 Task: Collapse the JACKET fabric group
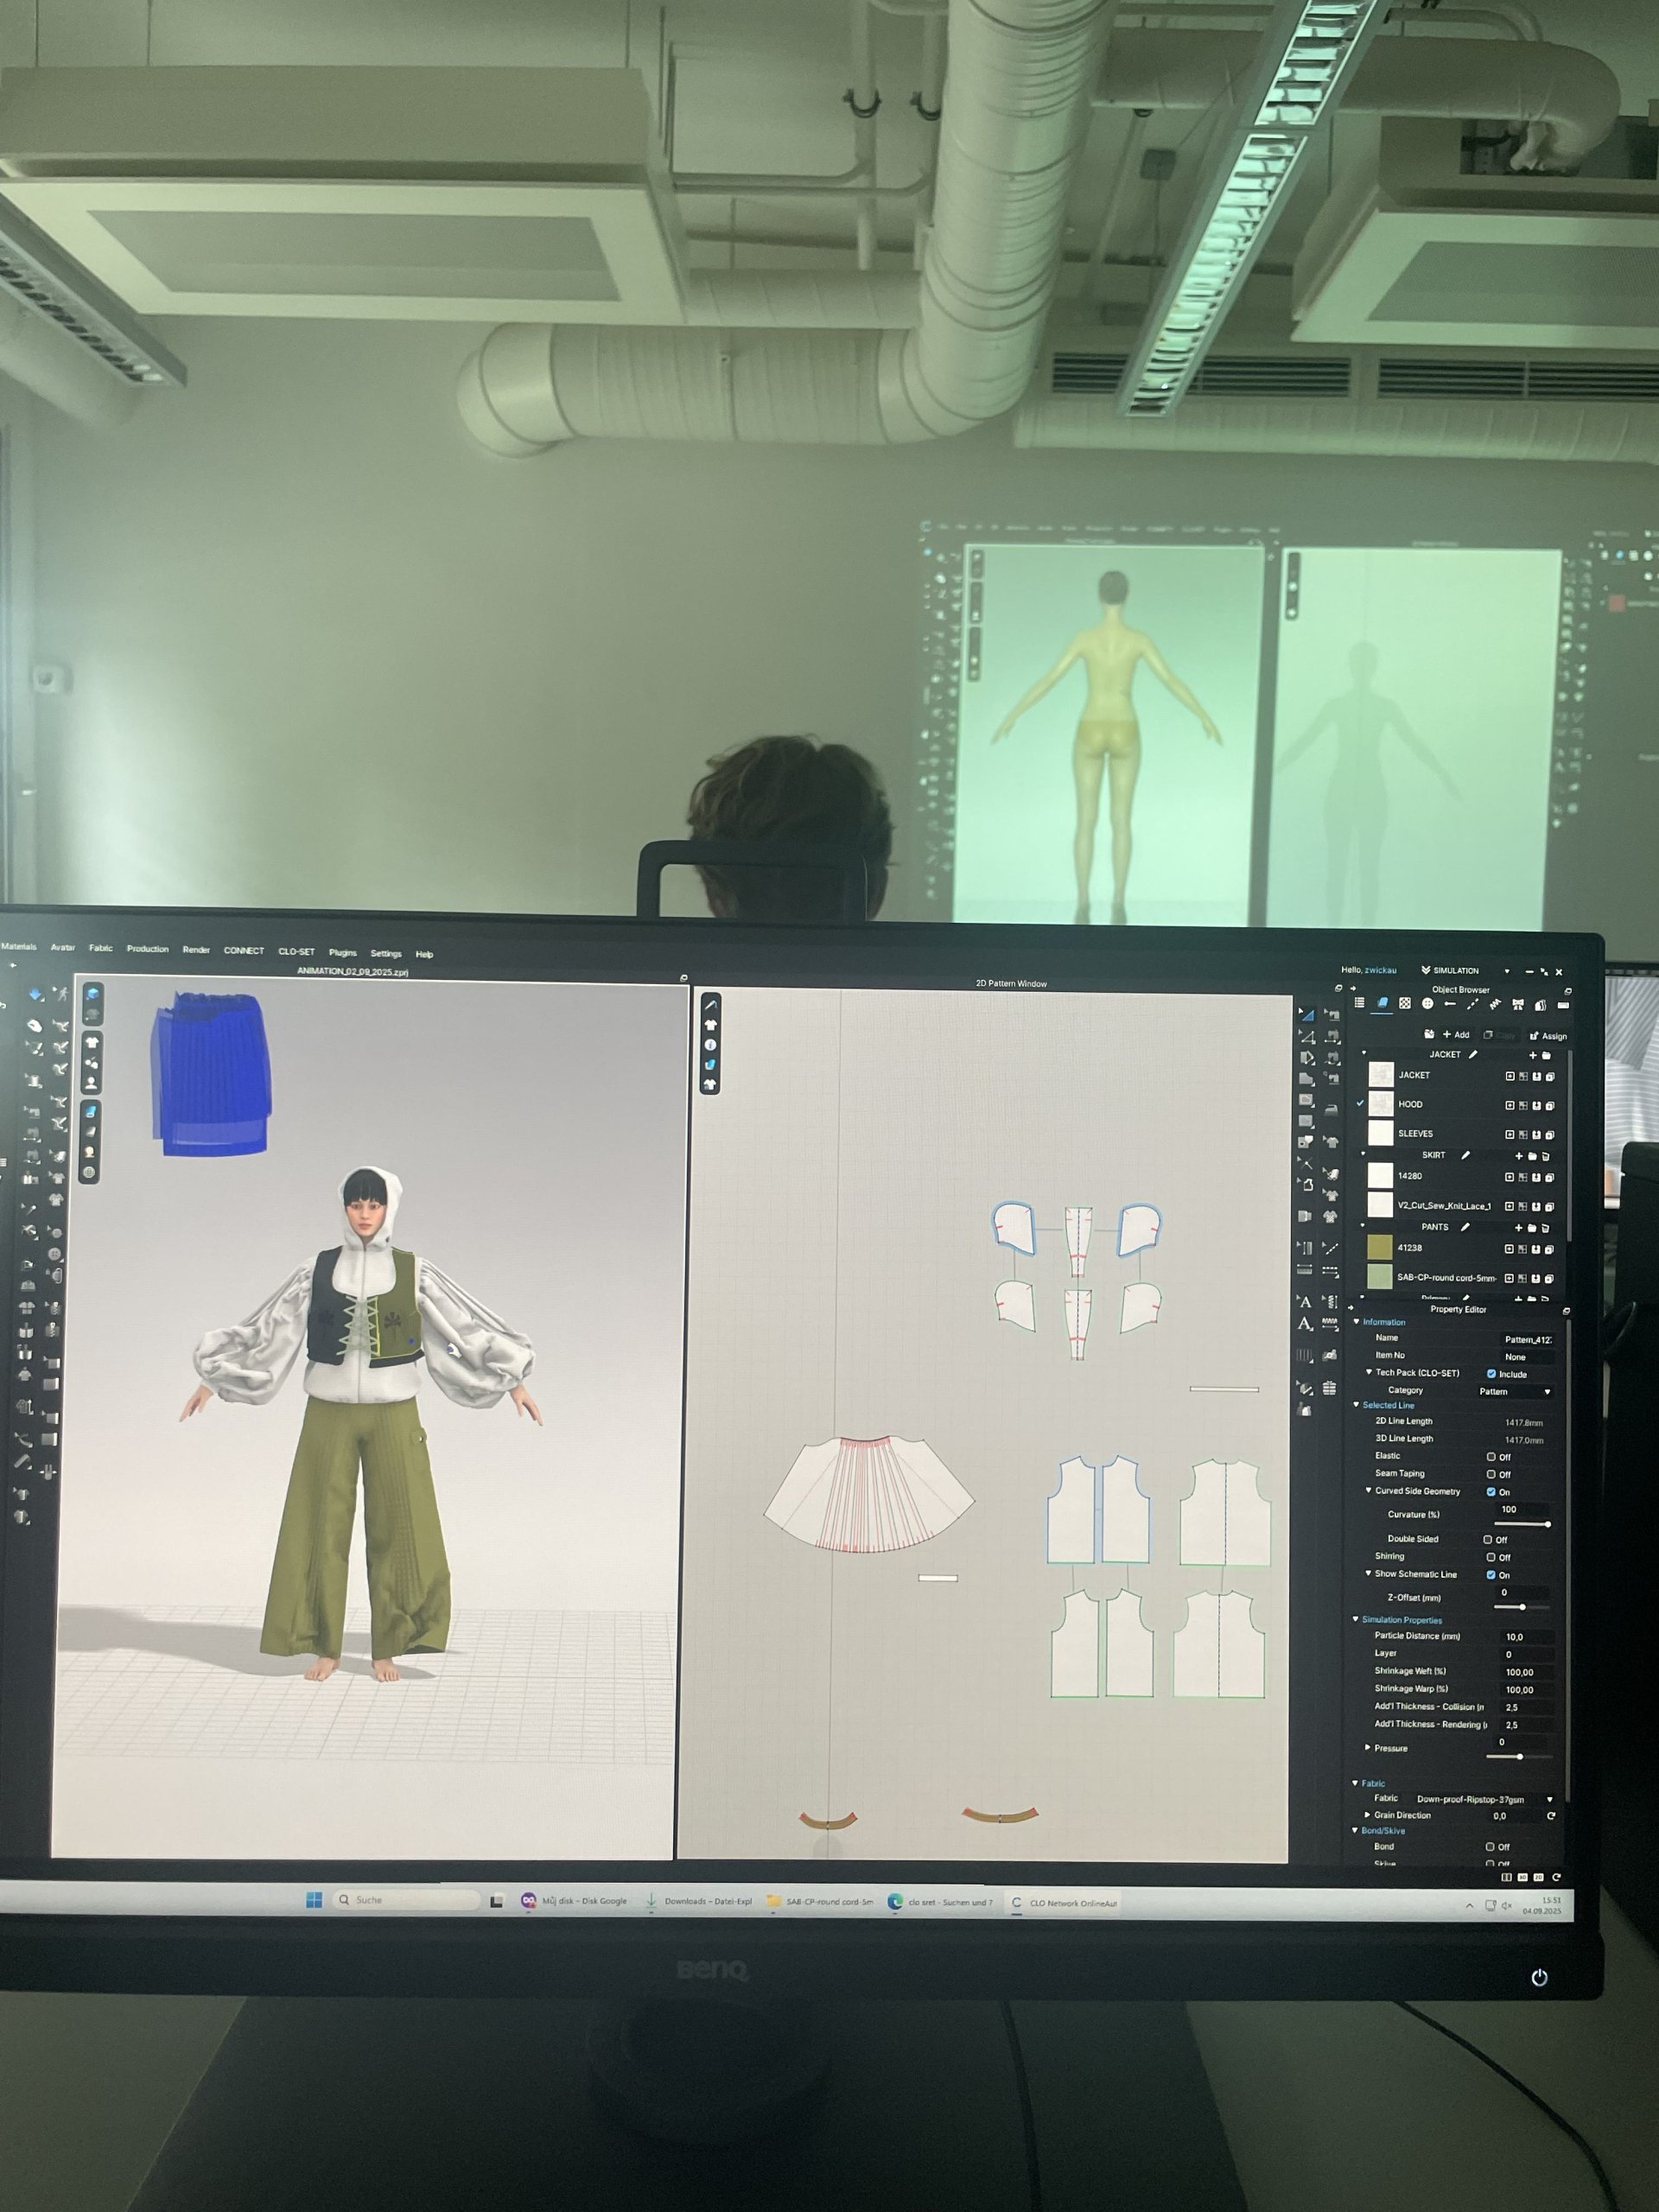point(1364,1054)
